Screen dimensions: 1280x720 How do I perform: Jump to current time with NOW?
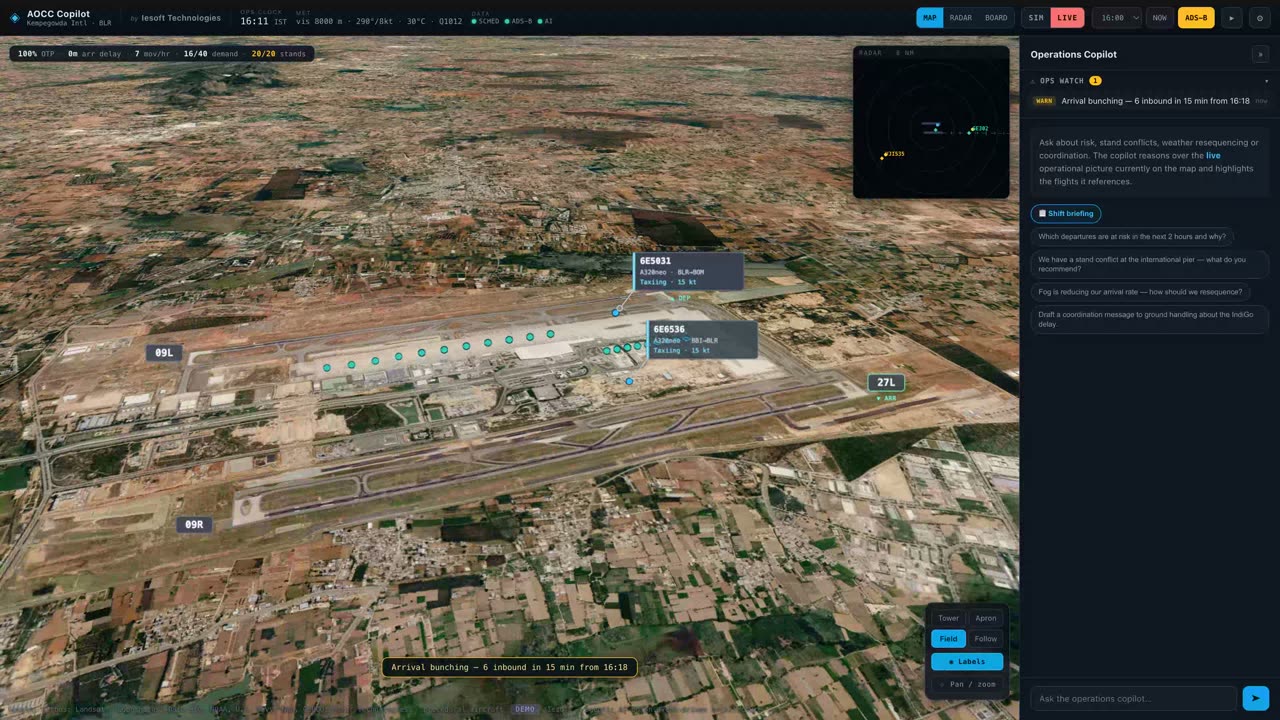1159,18
